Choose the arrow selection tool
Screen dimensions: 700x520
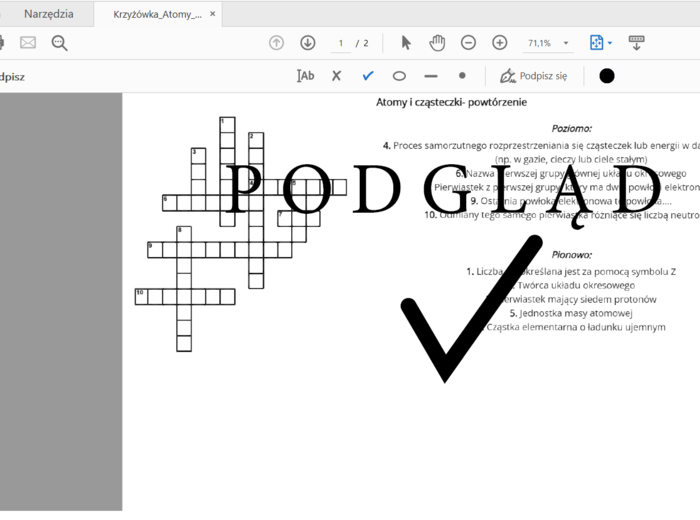tap(406, 42)
